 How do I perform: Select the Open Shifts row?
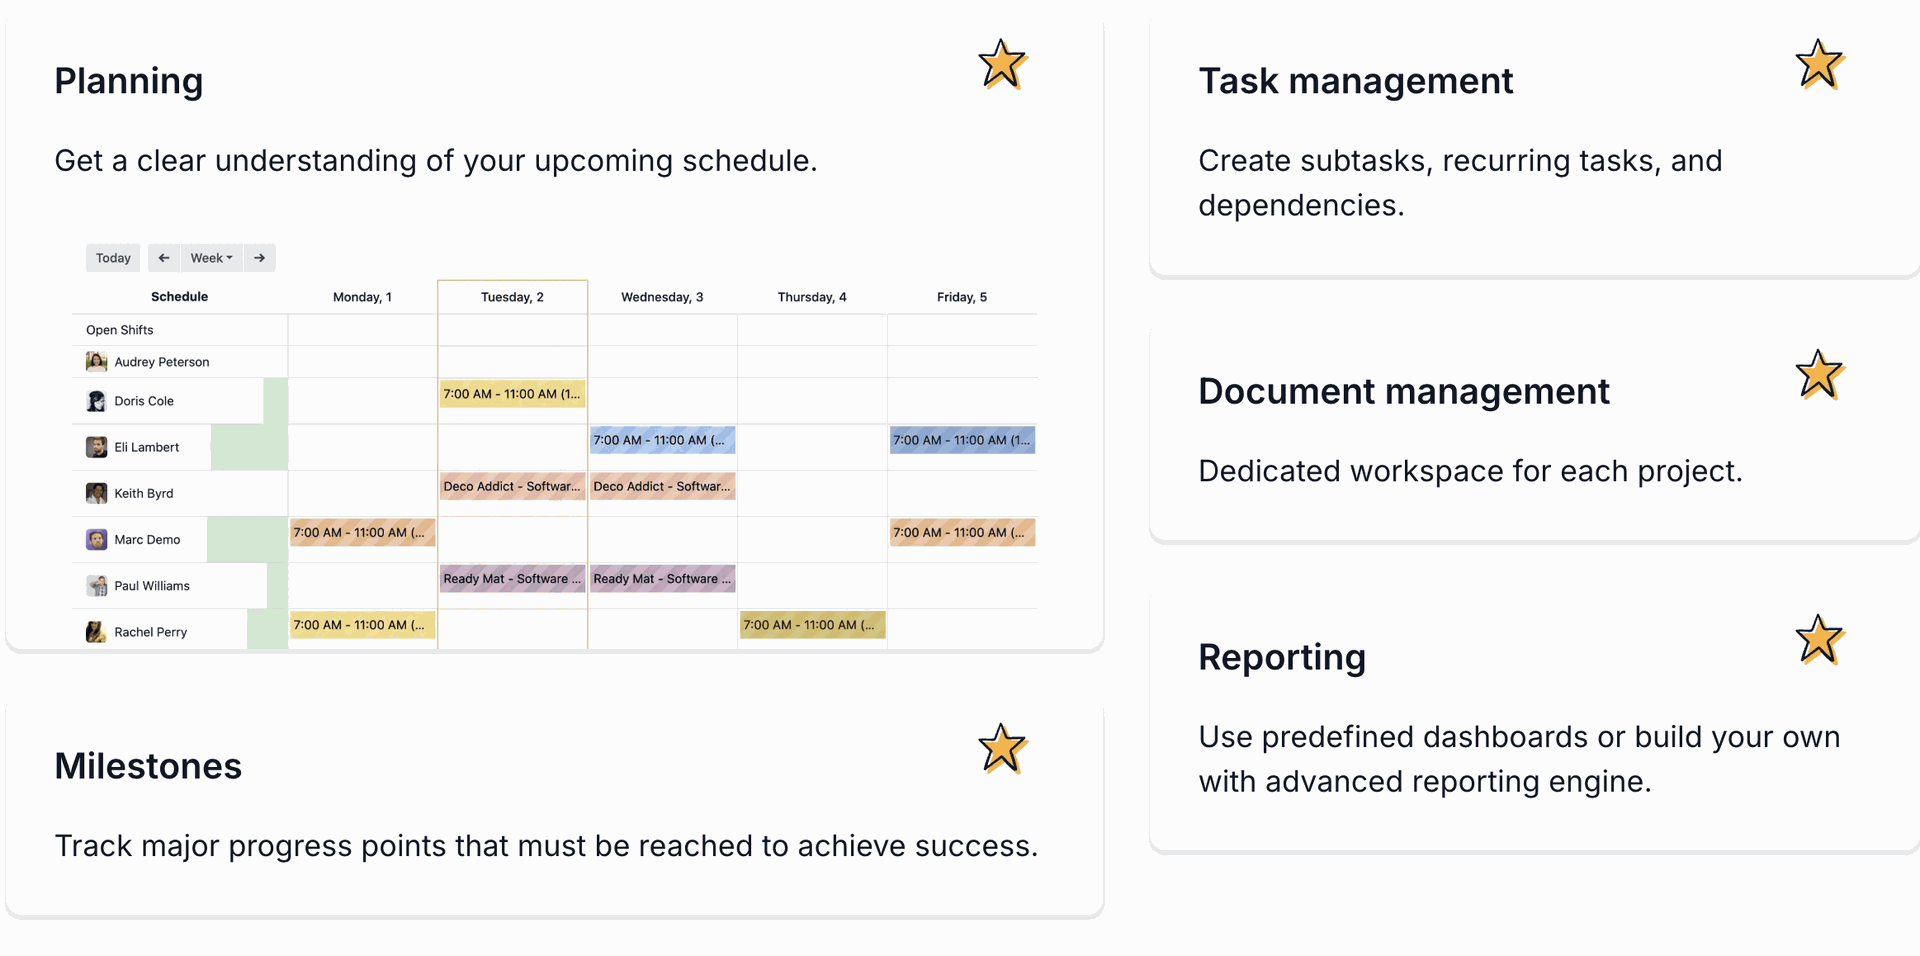point(555,330)
